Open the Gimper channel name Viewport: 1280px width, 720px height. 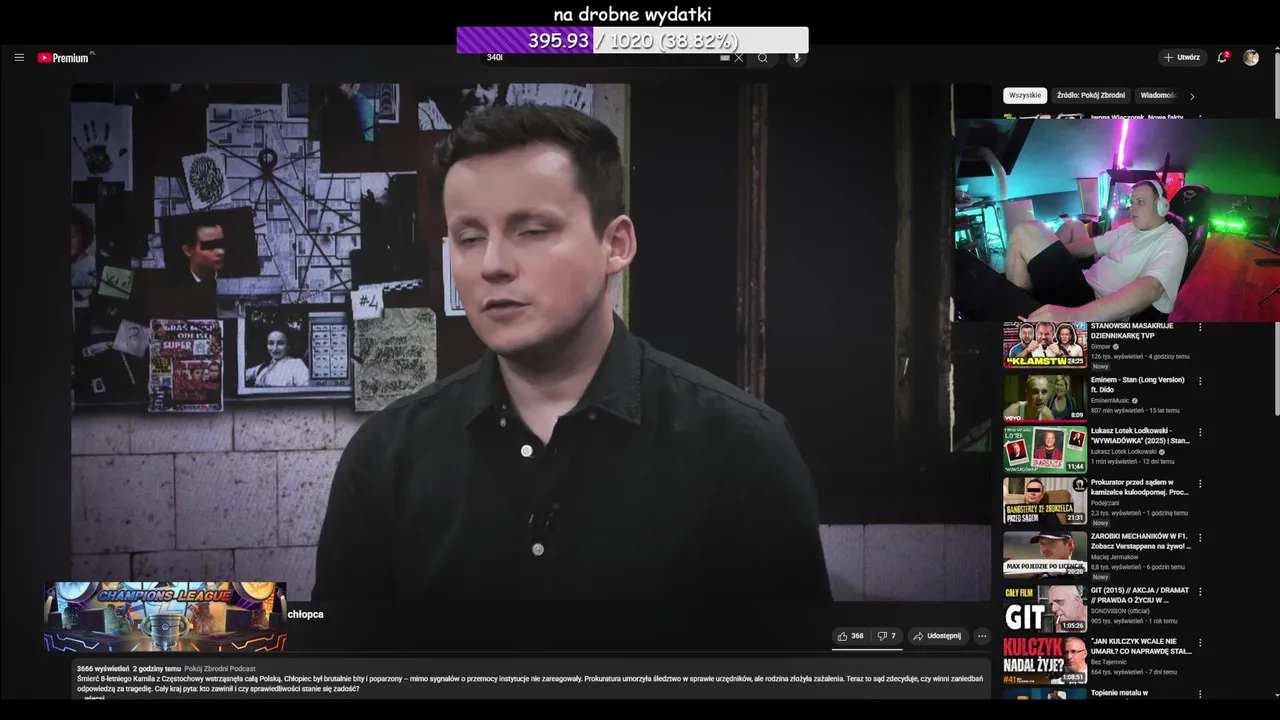coord(1101,346)
